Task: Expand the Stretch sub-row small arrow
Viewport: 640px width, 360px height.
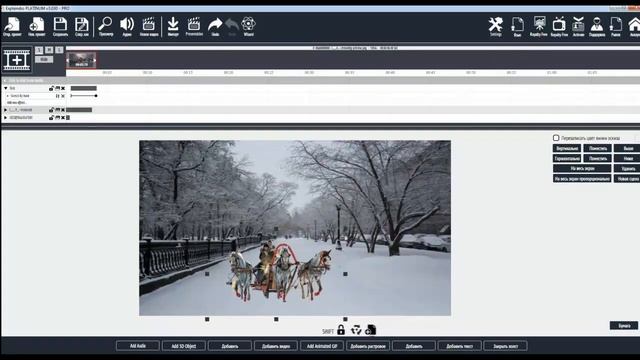Action: pyautogui.click(x=7, y=96)
